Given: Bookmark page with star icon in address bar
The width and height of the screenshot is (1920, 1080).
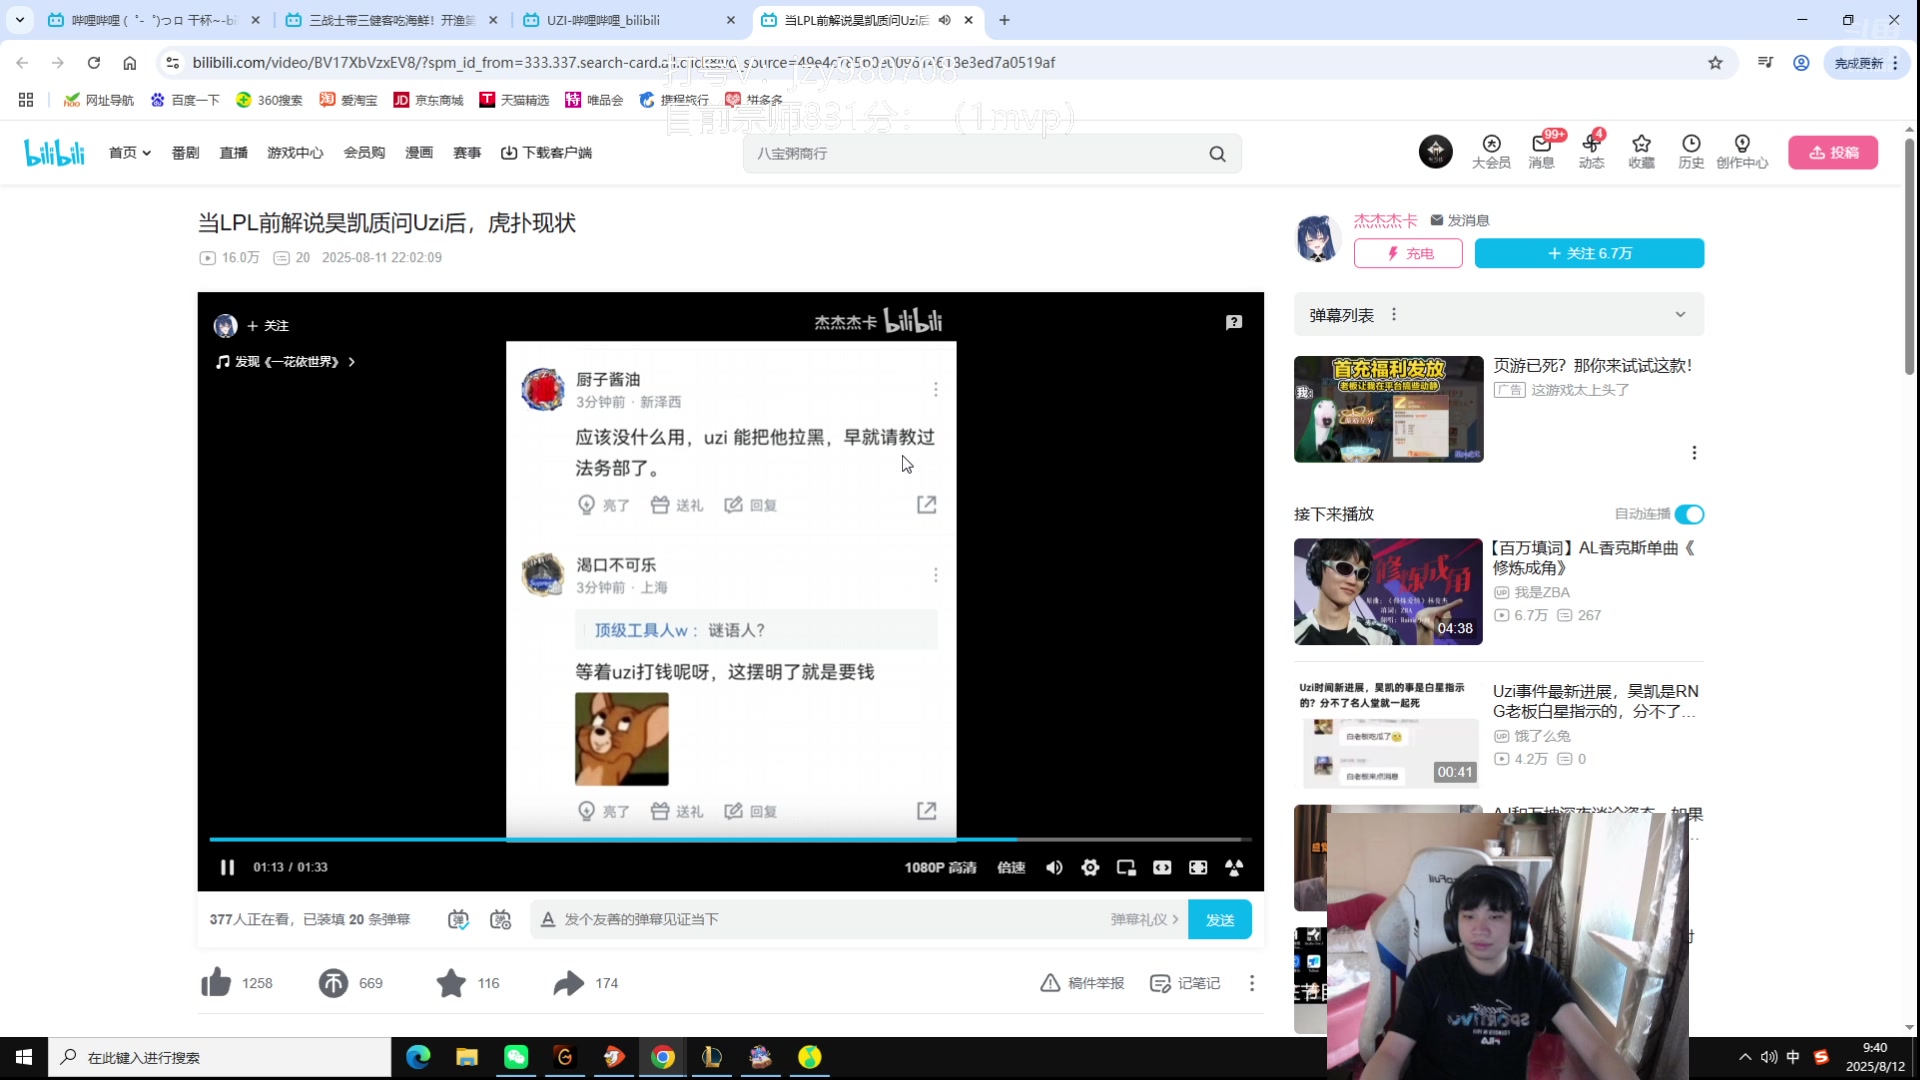Looking at the screenshot, I should pyautogui.click(x=1716, y=63).
